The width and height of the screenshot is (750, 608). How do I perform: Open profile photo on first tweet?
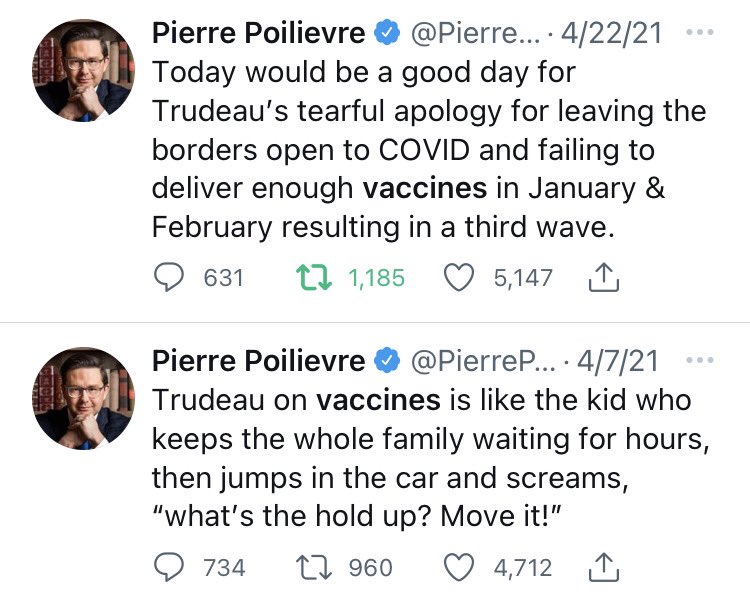coord(83,70)
